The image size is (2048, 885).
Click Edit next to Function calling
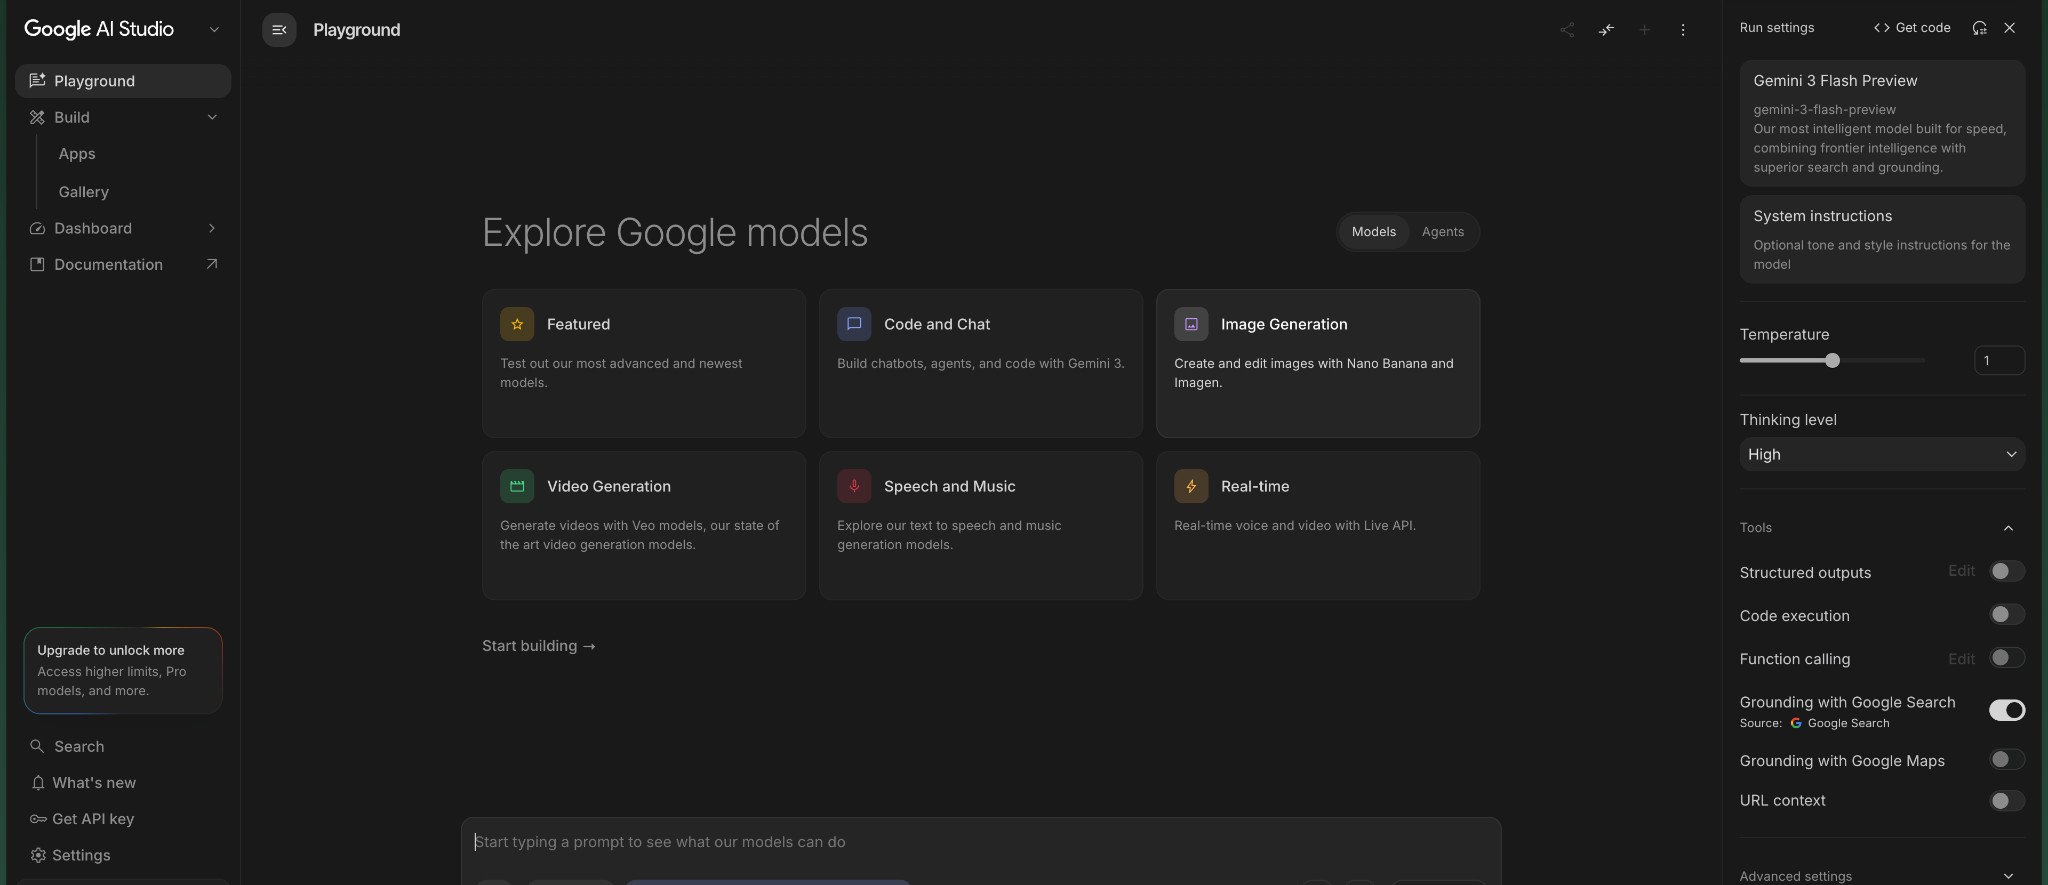point(1961,659)
